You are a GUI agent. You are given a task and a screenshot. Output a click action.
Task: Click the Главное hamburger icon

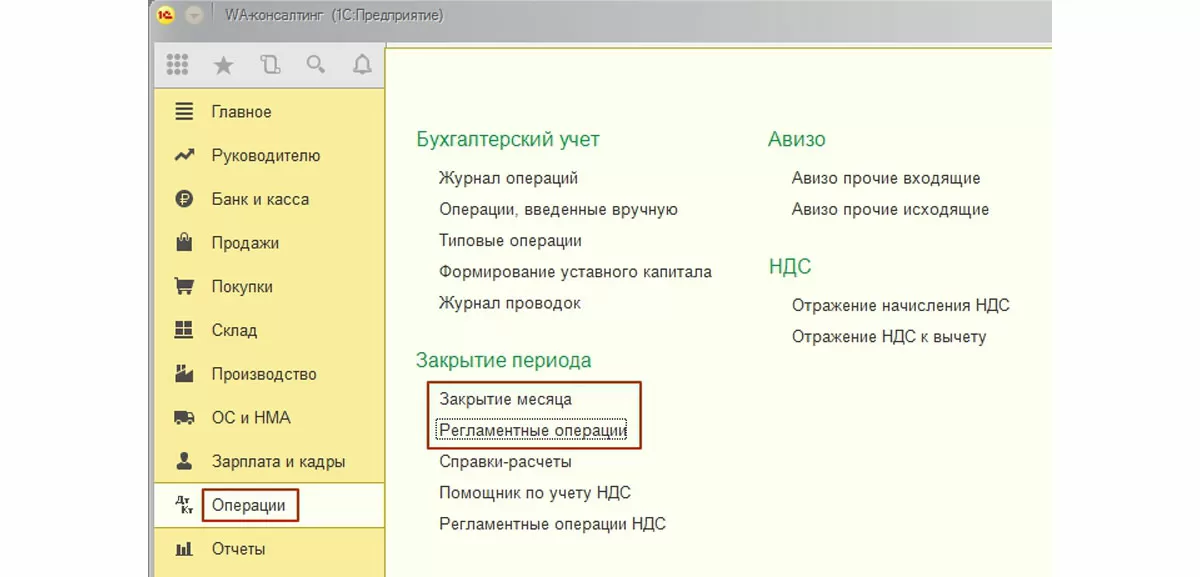[x=184, y=112]
